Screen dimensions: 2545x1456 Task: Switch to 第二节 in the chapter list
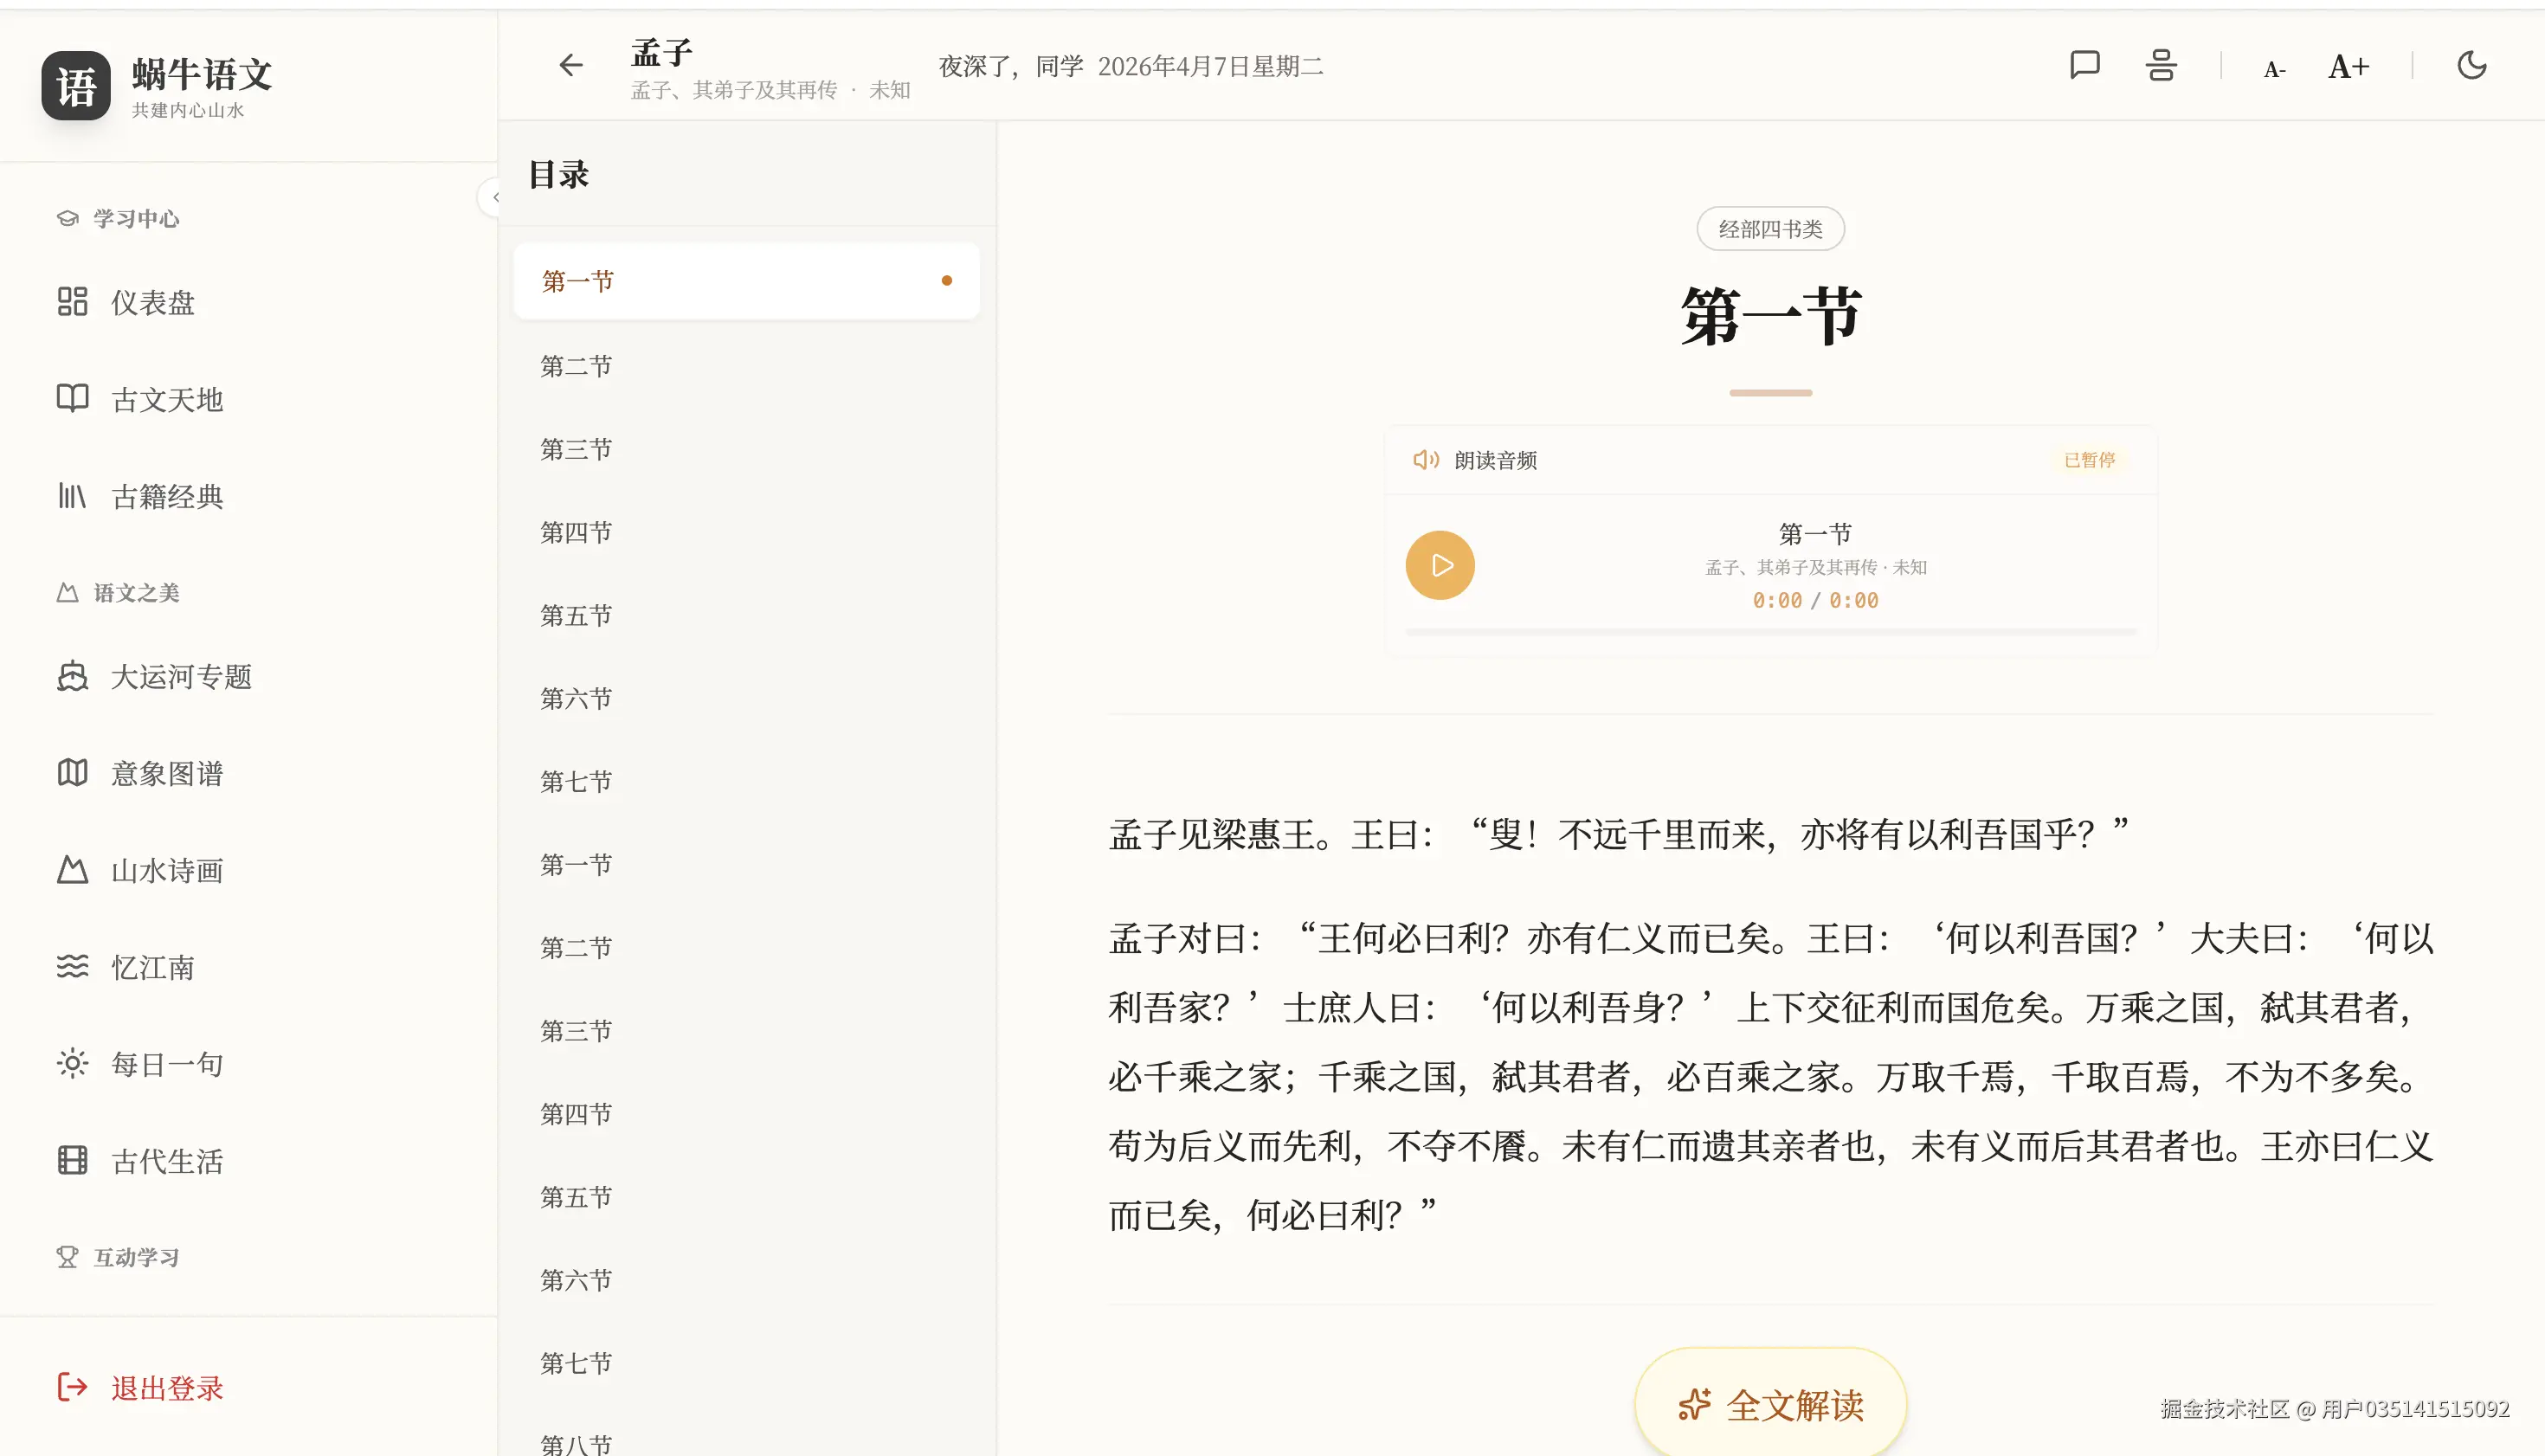coord(576,365)
